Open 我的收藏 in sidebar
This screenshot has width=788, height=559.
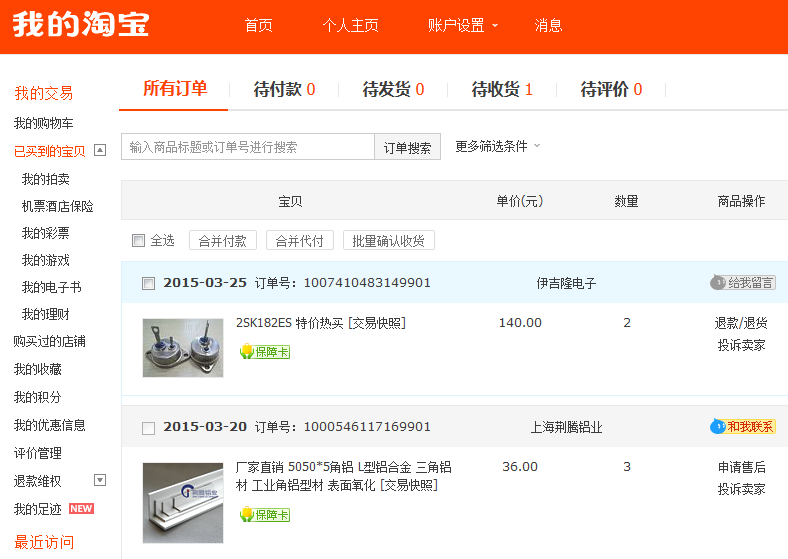pos(38,369)
